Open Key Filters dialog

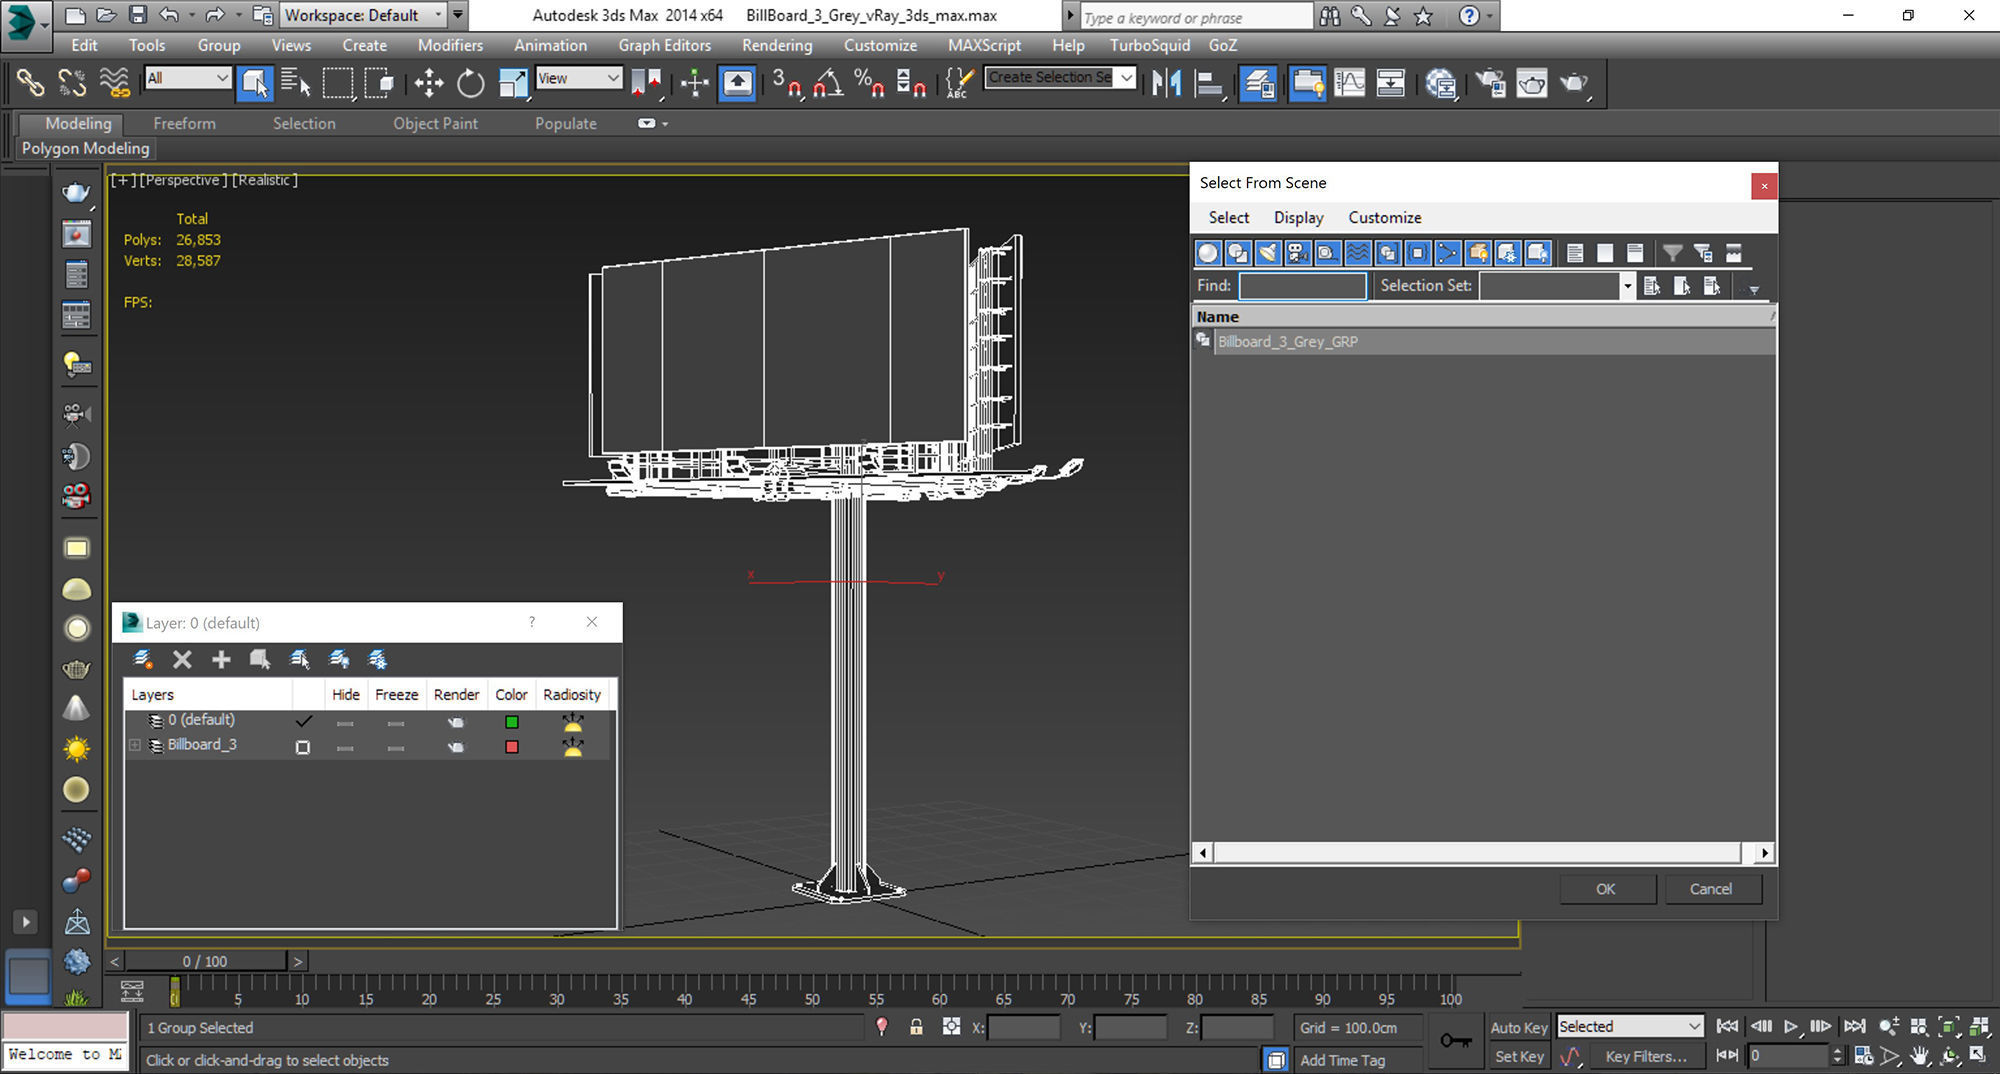pyautogui.click(x=1645, y=1057)
